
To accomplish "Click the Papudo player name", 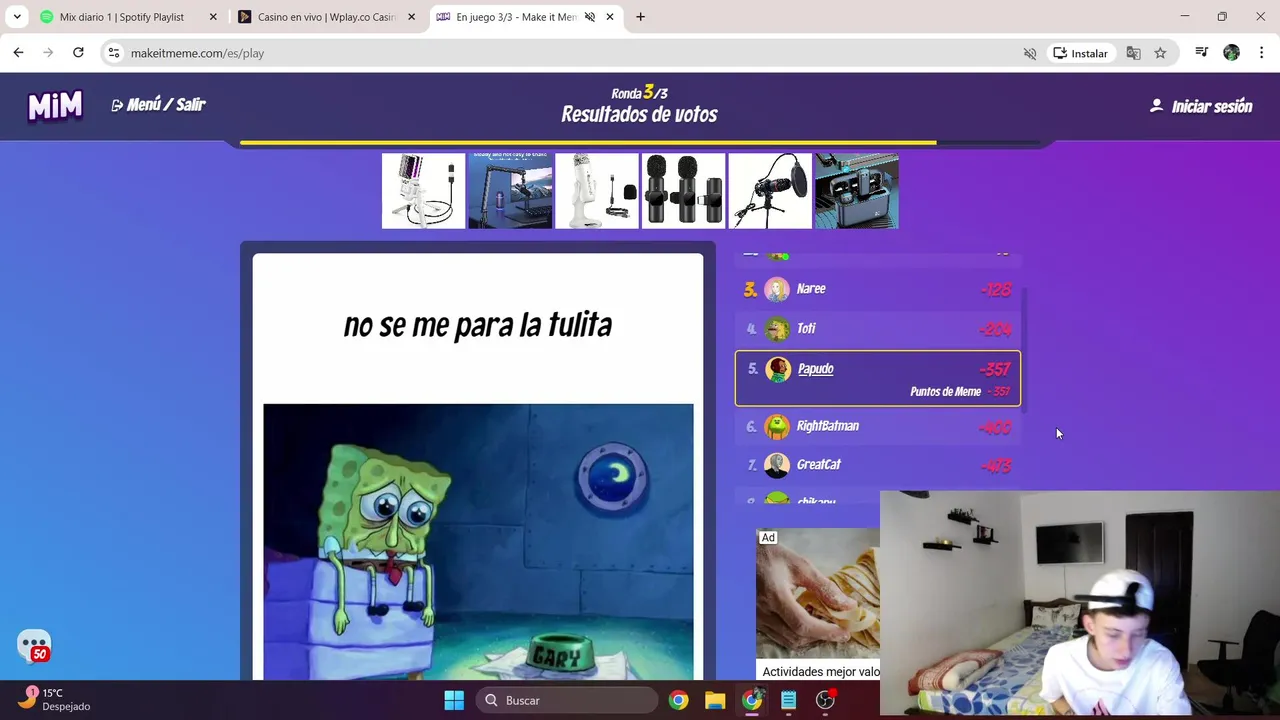I will (815, 369).
